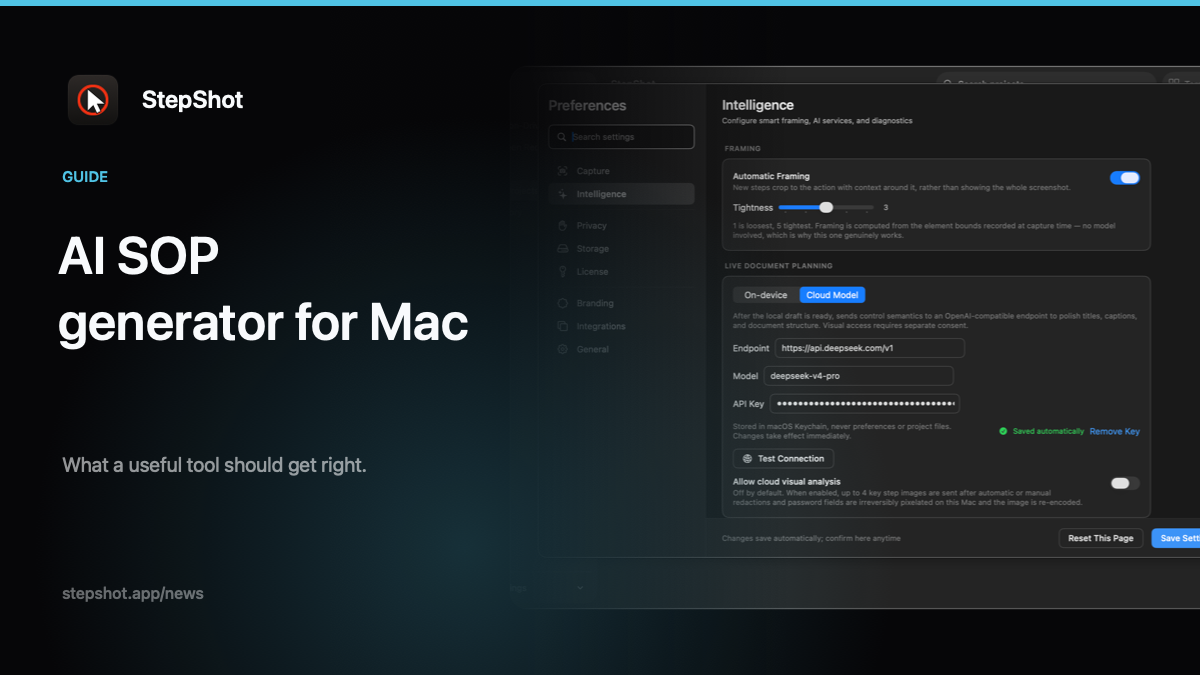Click 'Changes save automatically; confirm here anytime' note

click(x=811, y=538)
